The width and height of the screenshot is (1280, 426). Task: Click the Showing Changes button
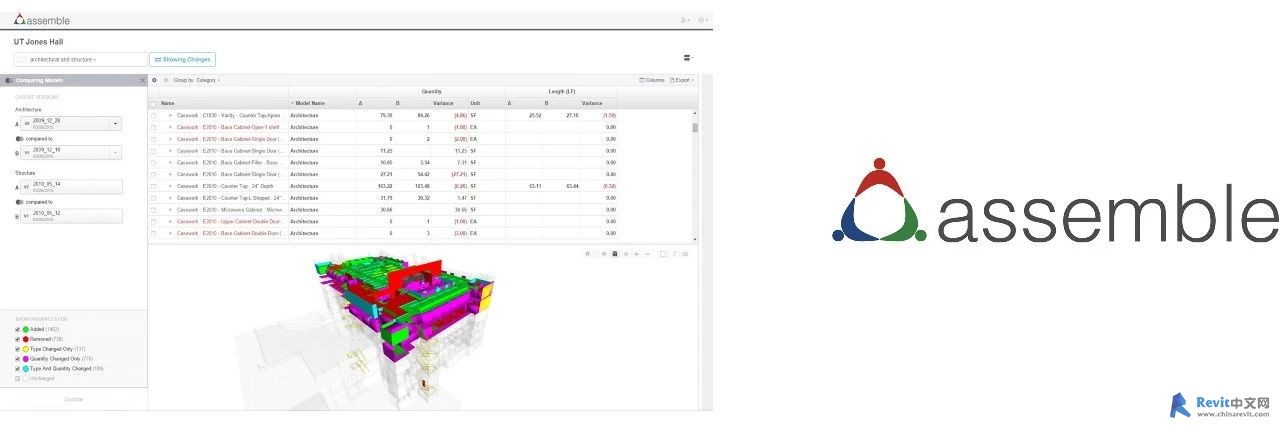tap(182, 60)
